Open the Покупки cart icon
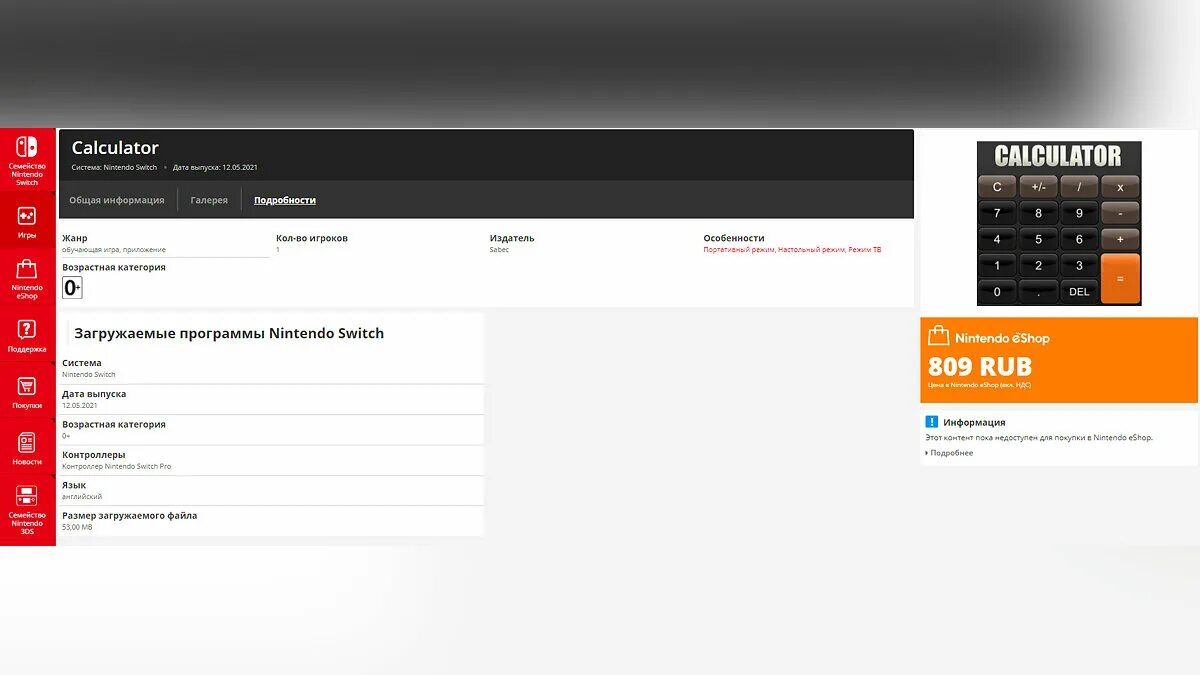 coord(27,386)
